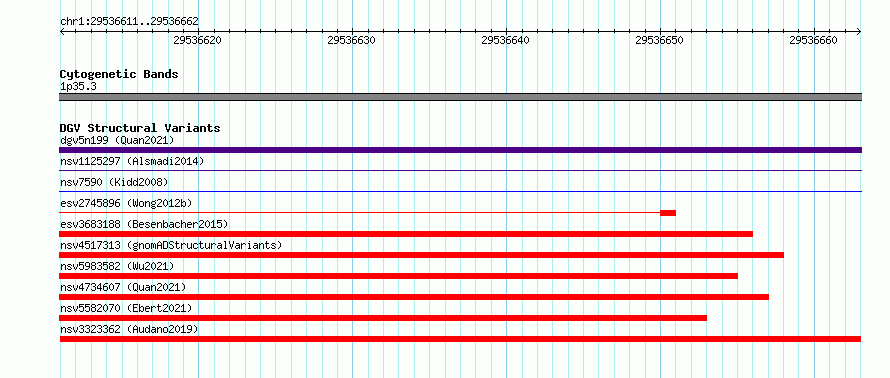890x378 pixels.
Task: Click the 29536650 ruler position label
Action: point(660,40)
